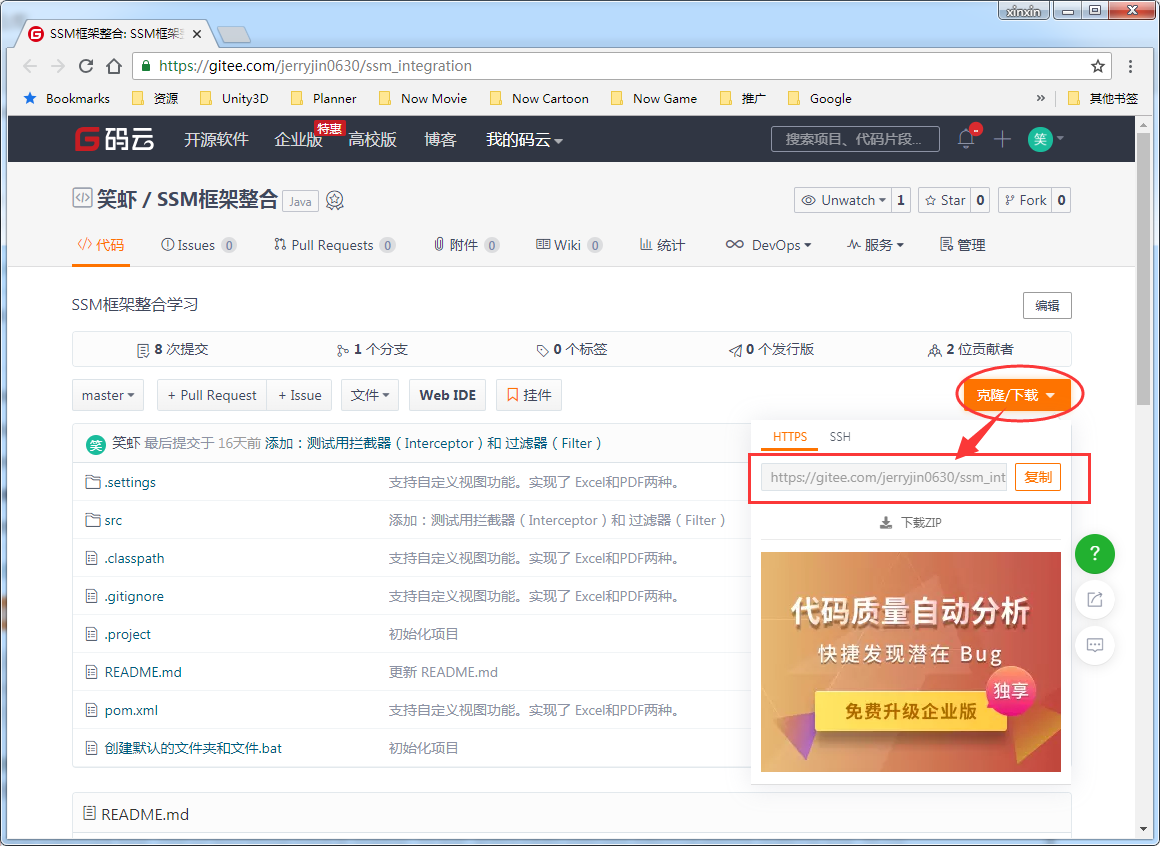Click the clone URL input field
This screenshot has width=1160, height=846.
point(884,477)
